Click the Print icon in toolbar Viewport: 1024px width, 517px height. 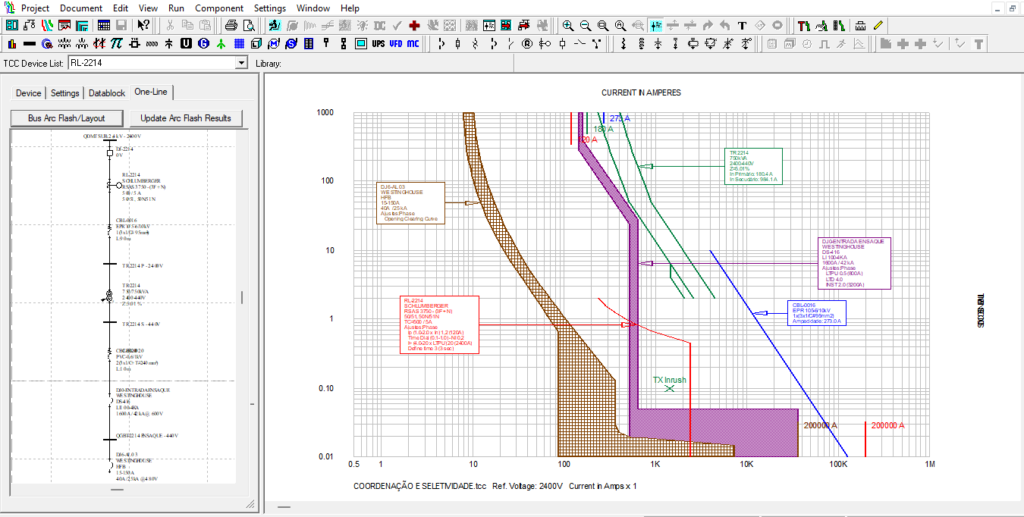tap(231, 25)
